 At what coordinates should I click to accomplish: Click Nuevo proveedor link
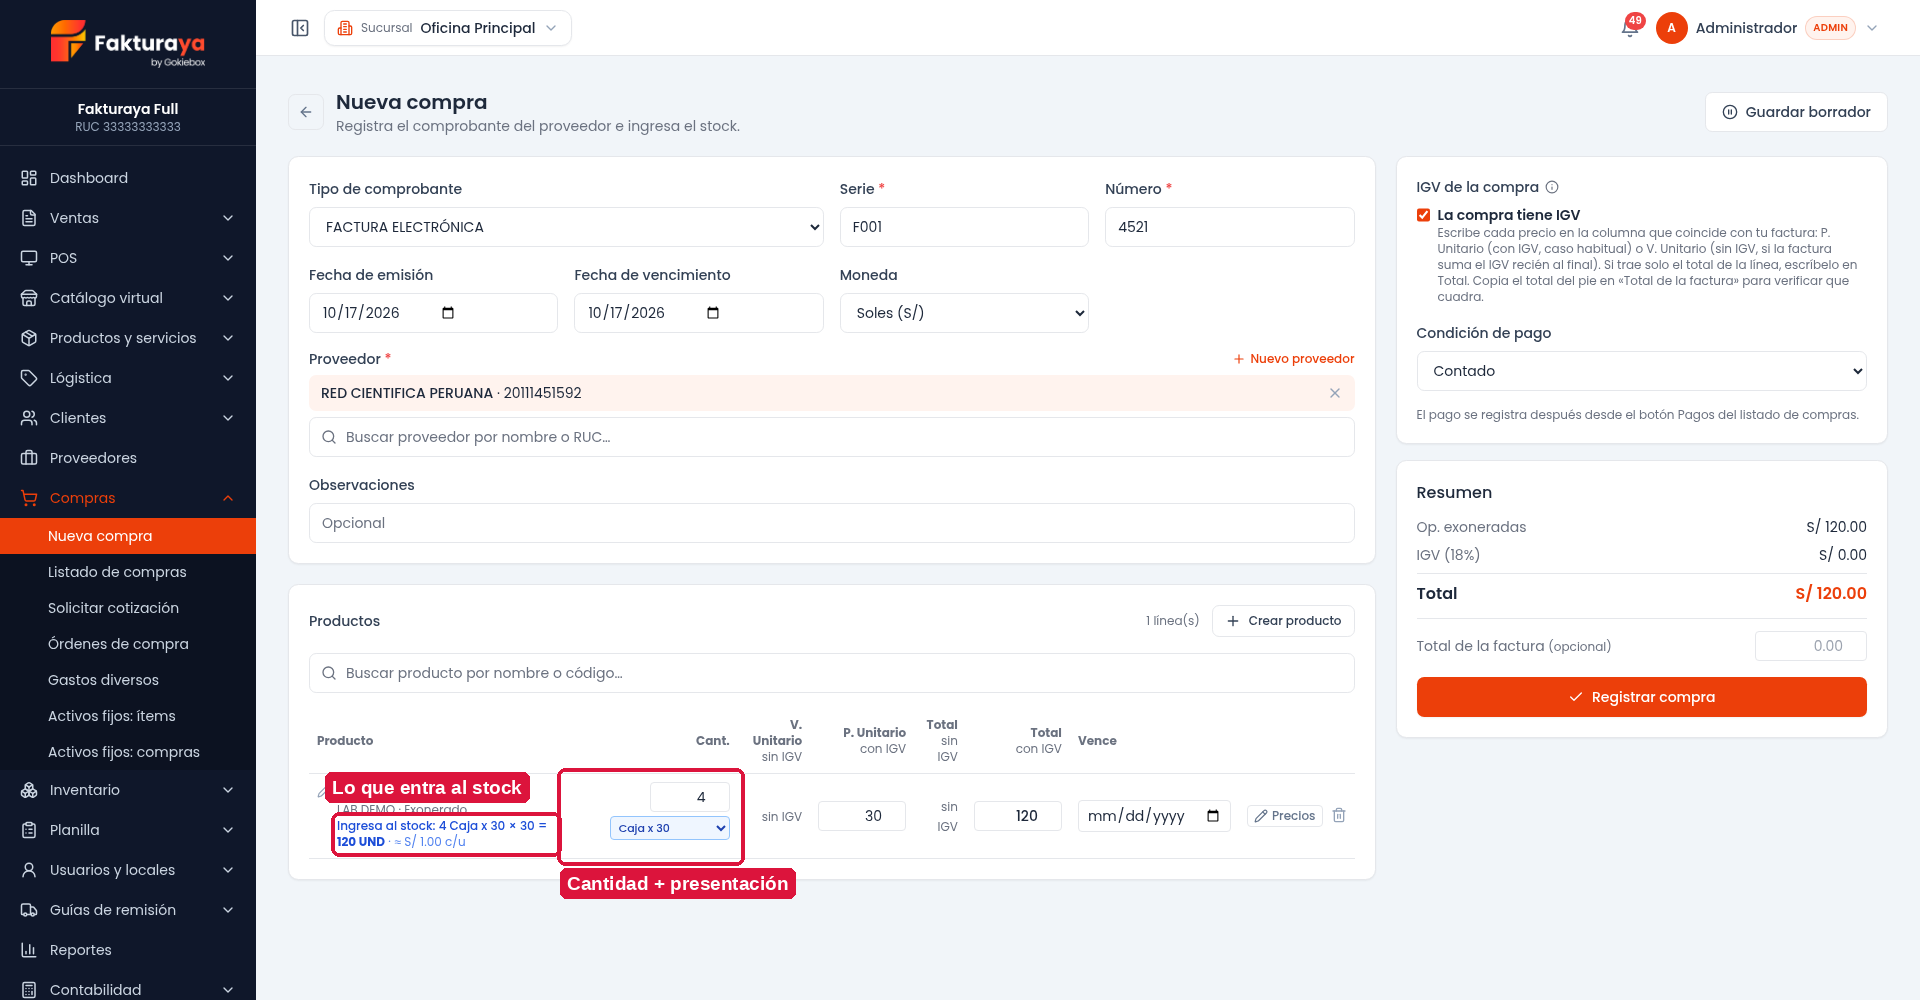(x=1293, y=359)
